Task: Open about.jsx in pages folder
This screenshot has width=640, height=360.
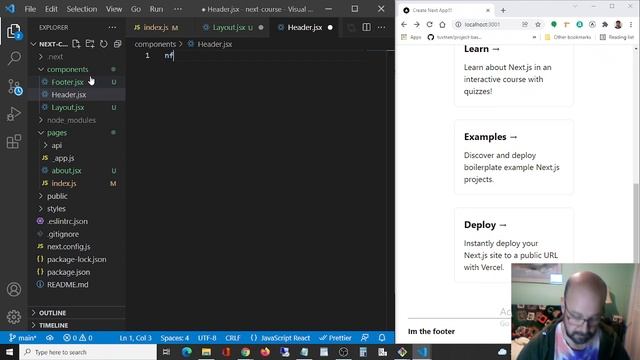Action: [x=66, y=171]
